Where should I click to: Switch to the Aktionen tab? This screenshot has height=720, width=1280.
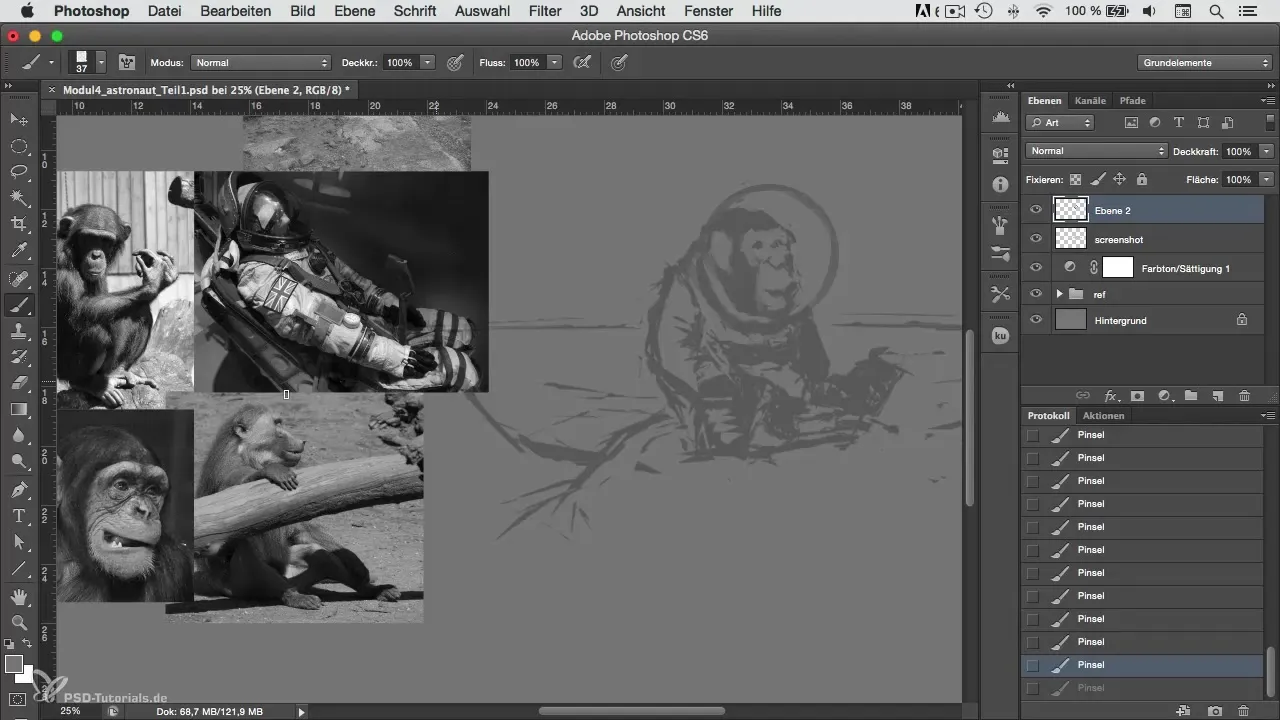click(1103, 416)
